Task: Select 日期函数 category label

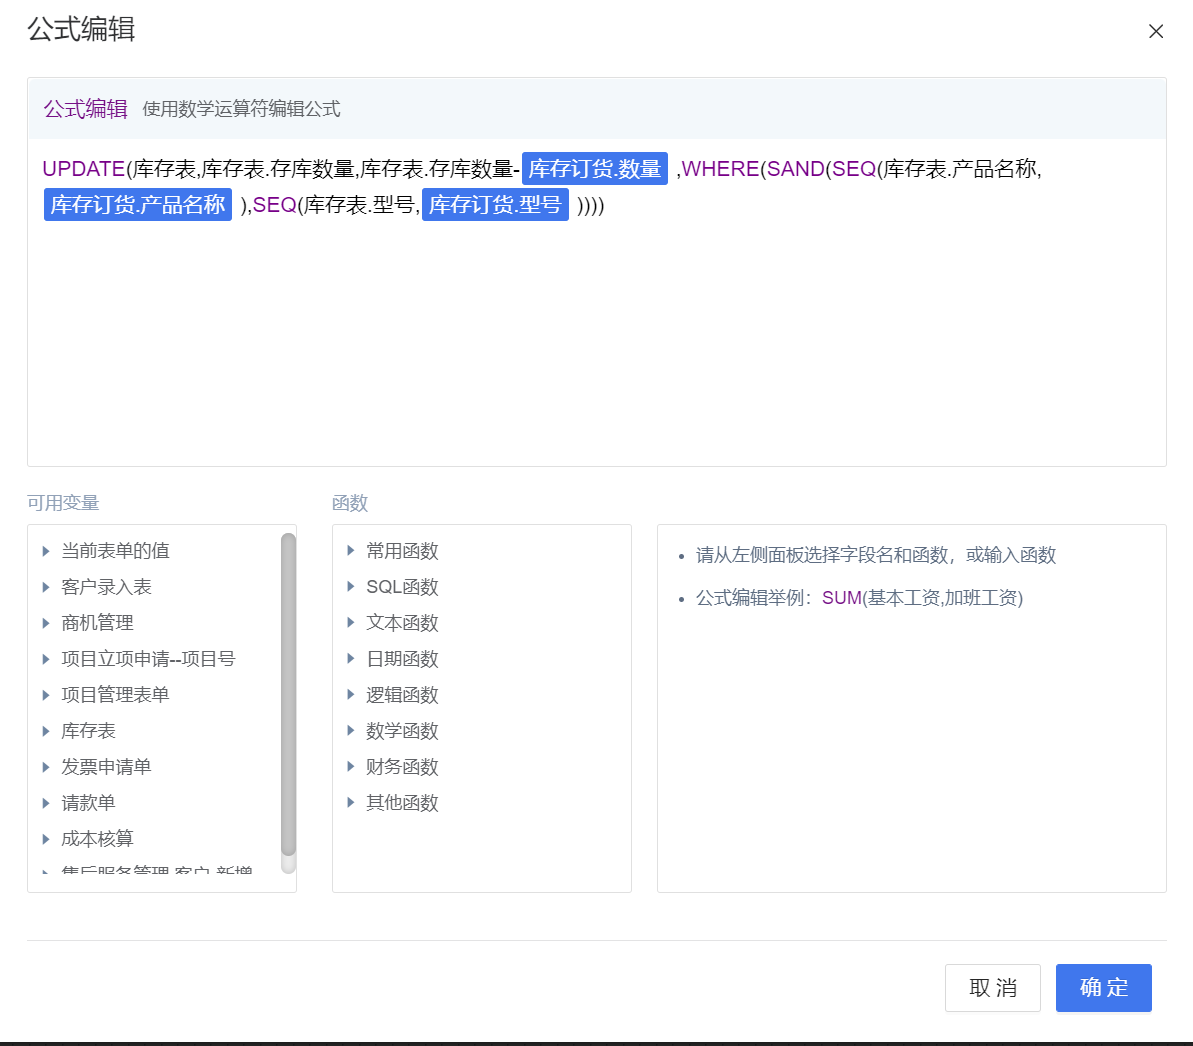Action: [402, 659]
